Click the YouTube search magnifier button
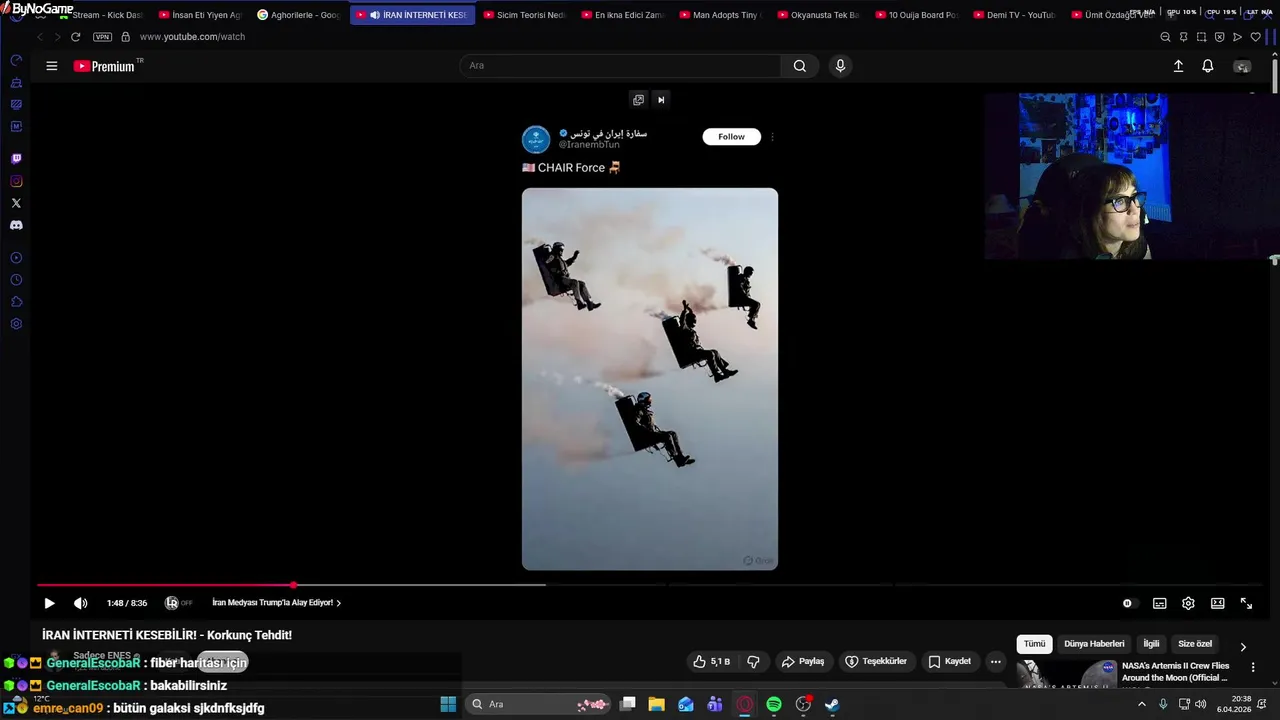The height and width of the screenshot is (720, 1280). tap(799, 66)
